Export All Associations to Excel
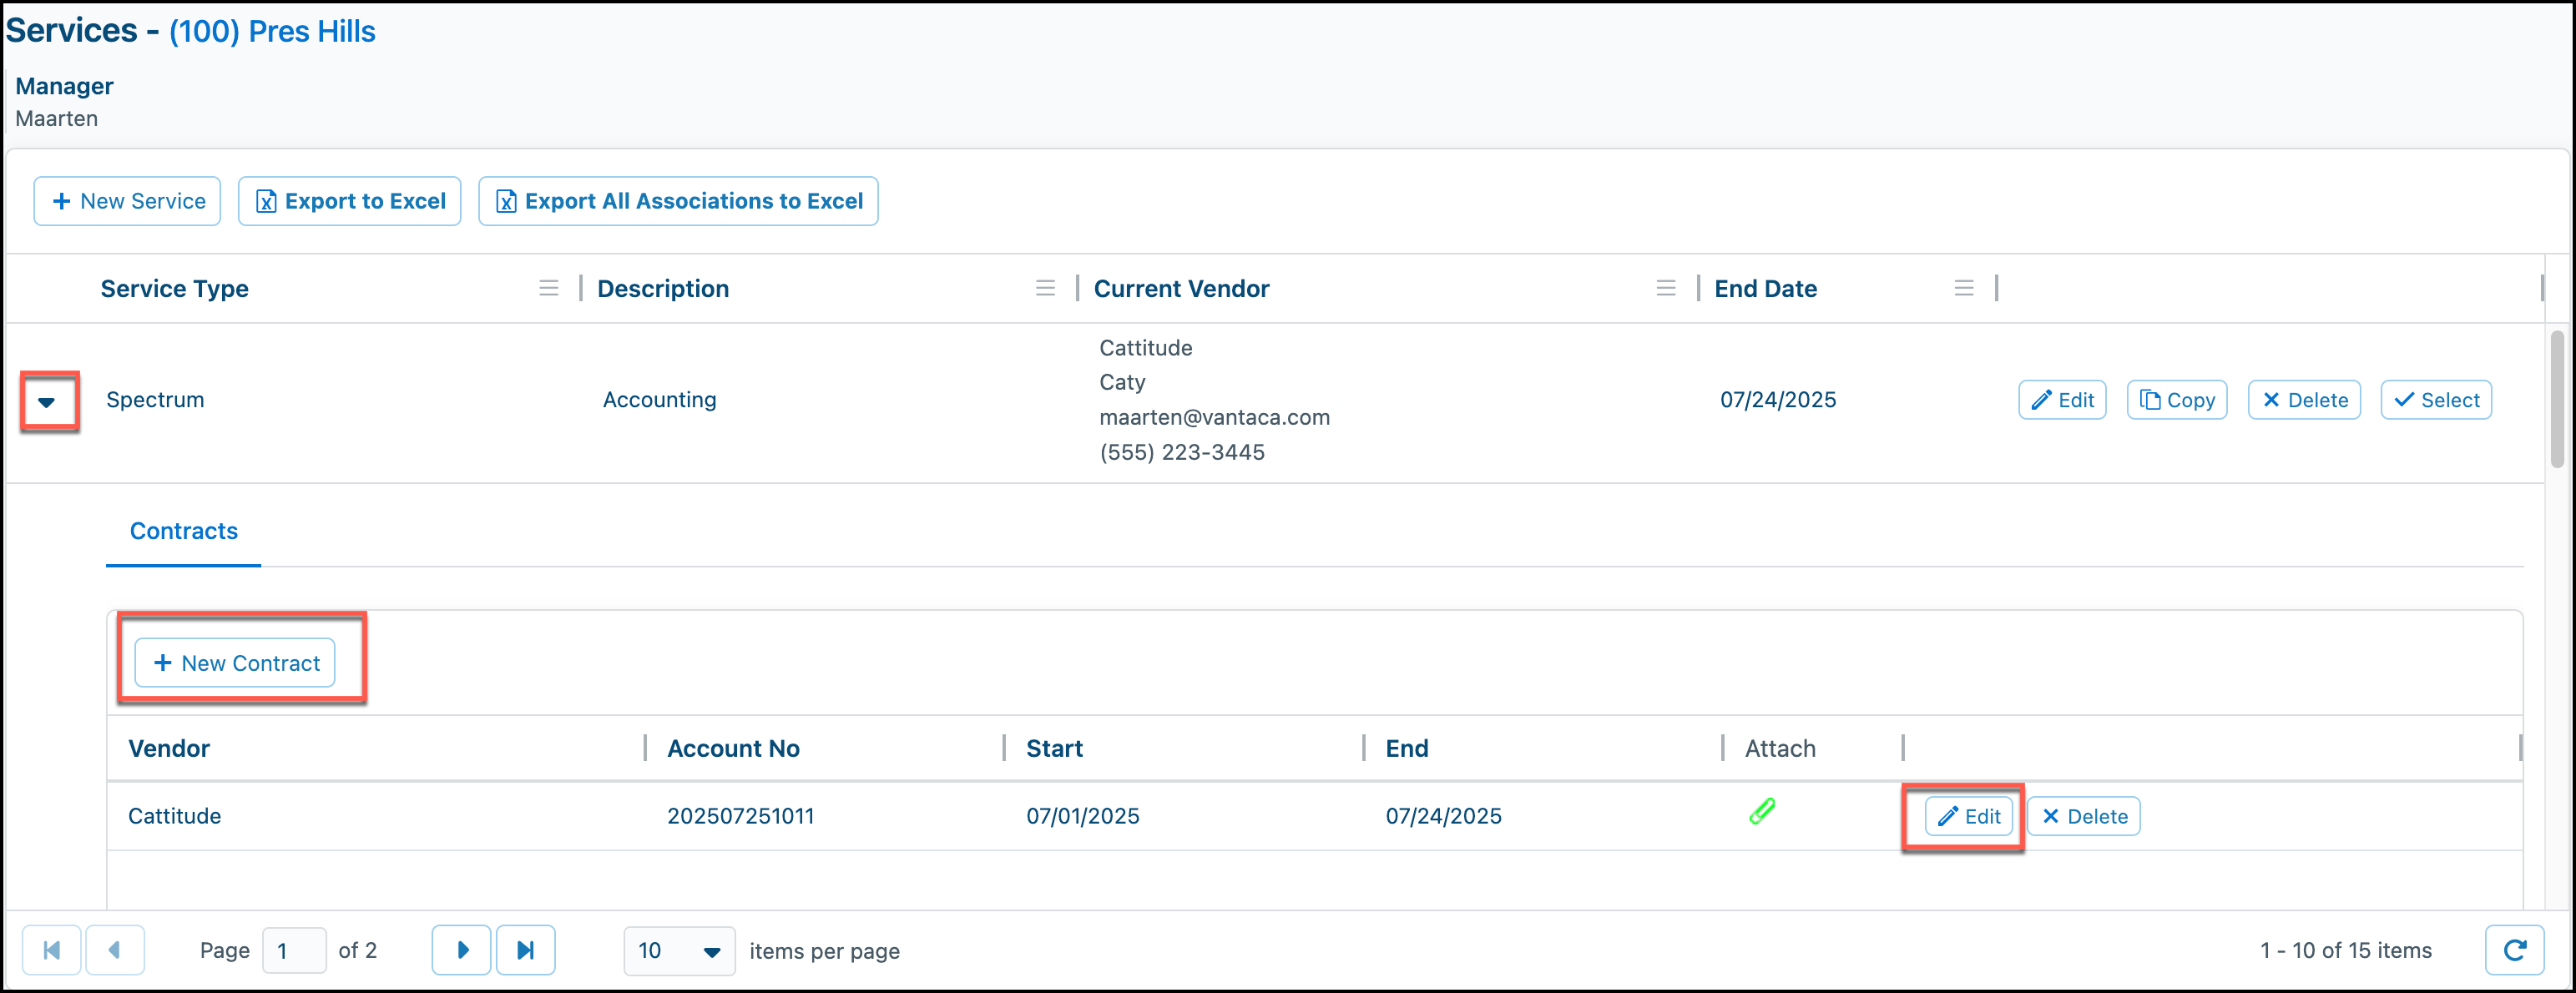2576x993 pixels. [x=678, y=201]
